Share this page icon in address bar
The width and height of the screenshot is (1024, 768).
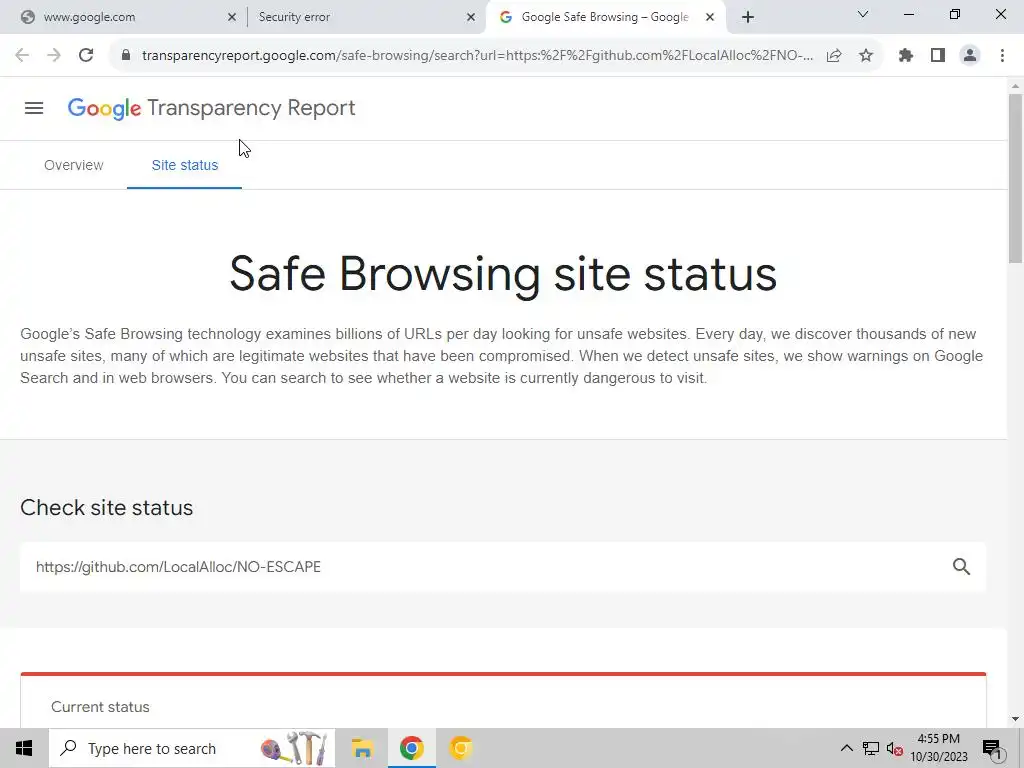coord(834,56)
